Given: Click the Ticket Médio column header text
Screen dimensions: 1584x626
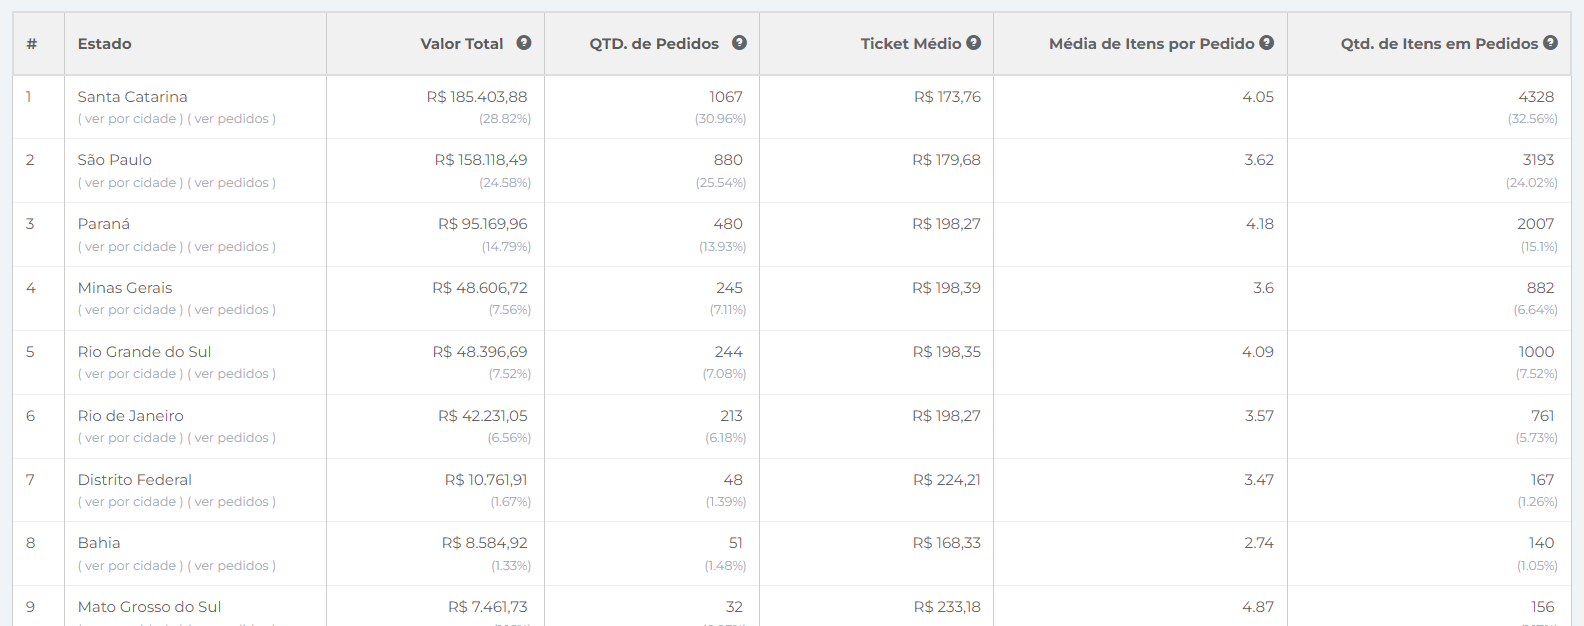Looking at the screenshot, I should (911, 44).
